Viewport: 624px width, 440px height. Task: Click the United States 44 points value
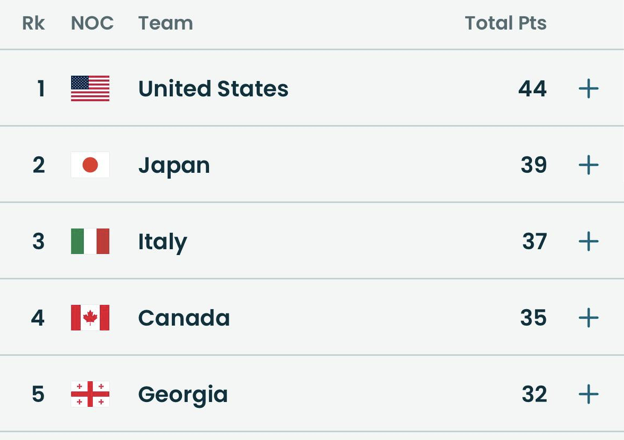(532, 88)
